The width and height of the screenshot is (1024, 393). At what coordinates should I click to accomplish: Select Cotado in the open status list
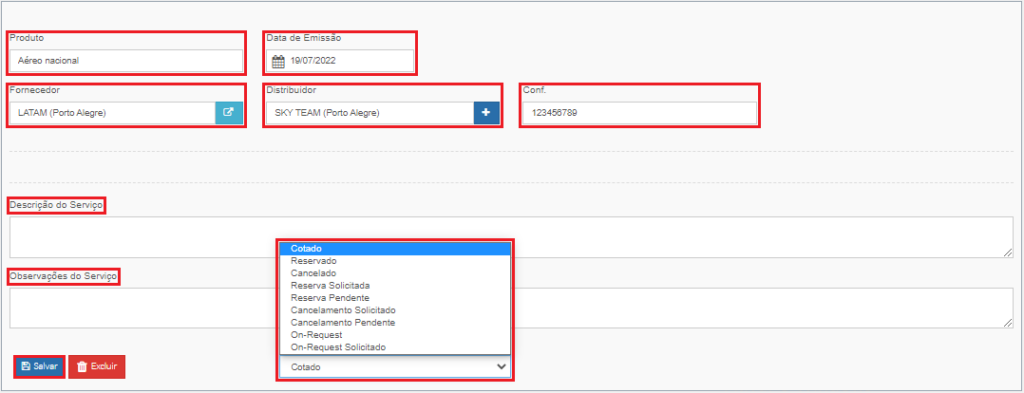tap(395, 248)
